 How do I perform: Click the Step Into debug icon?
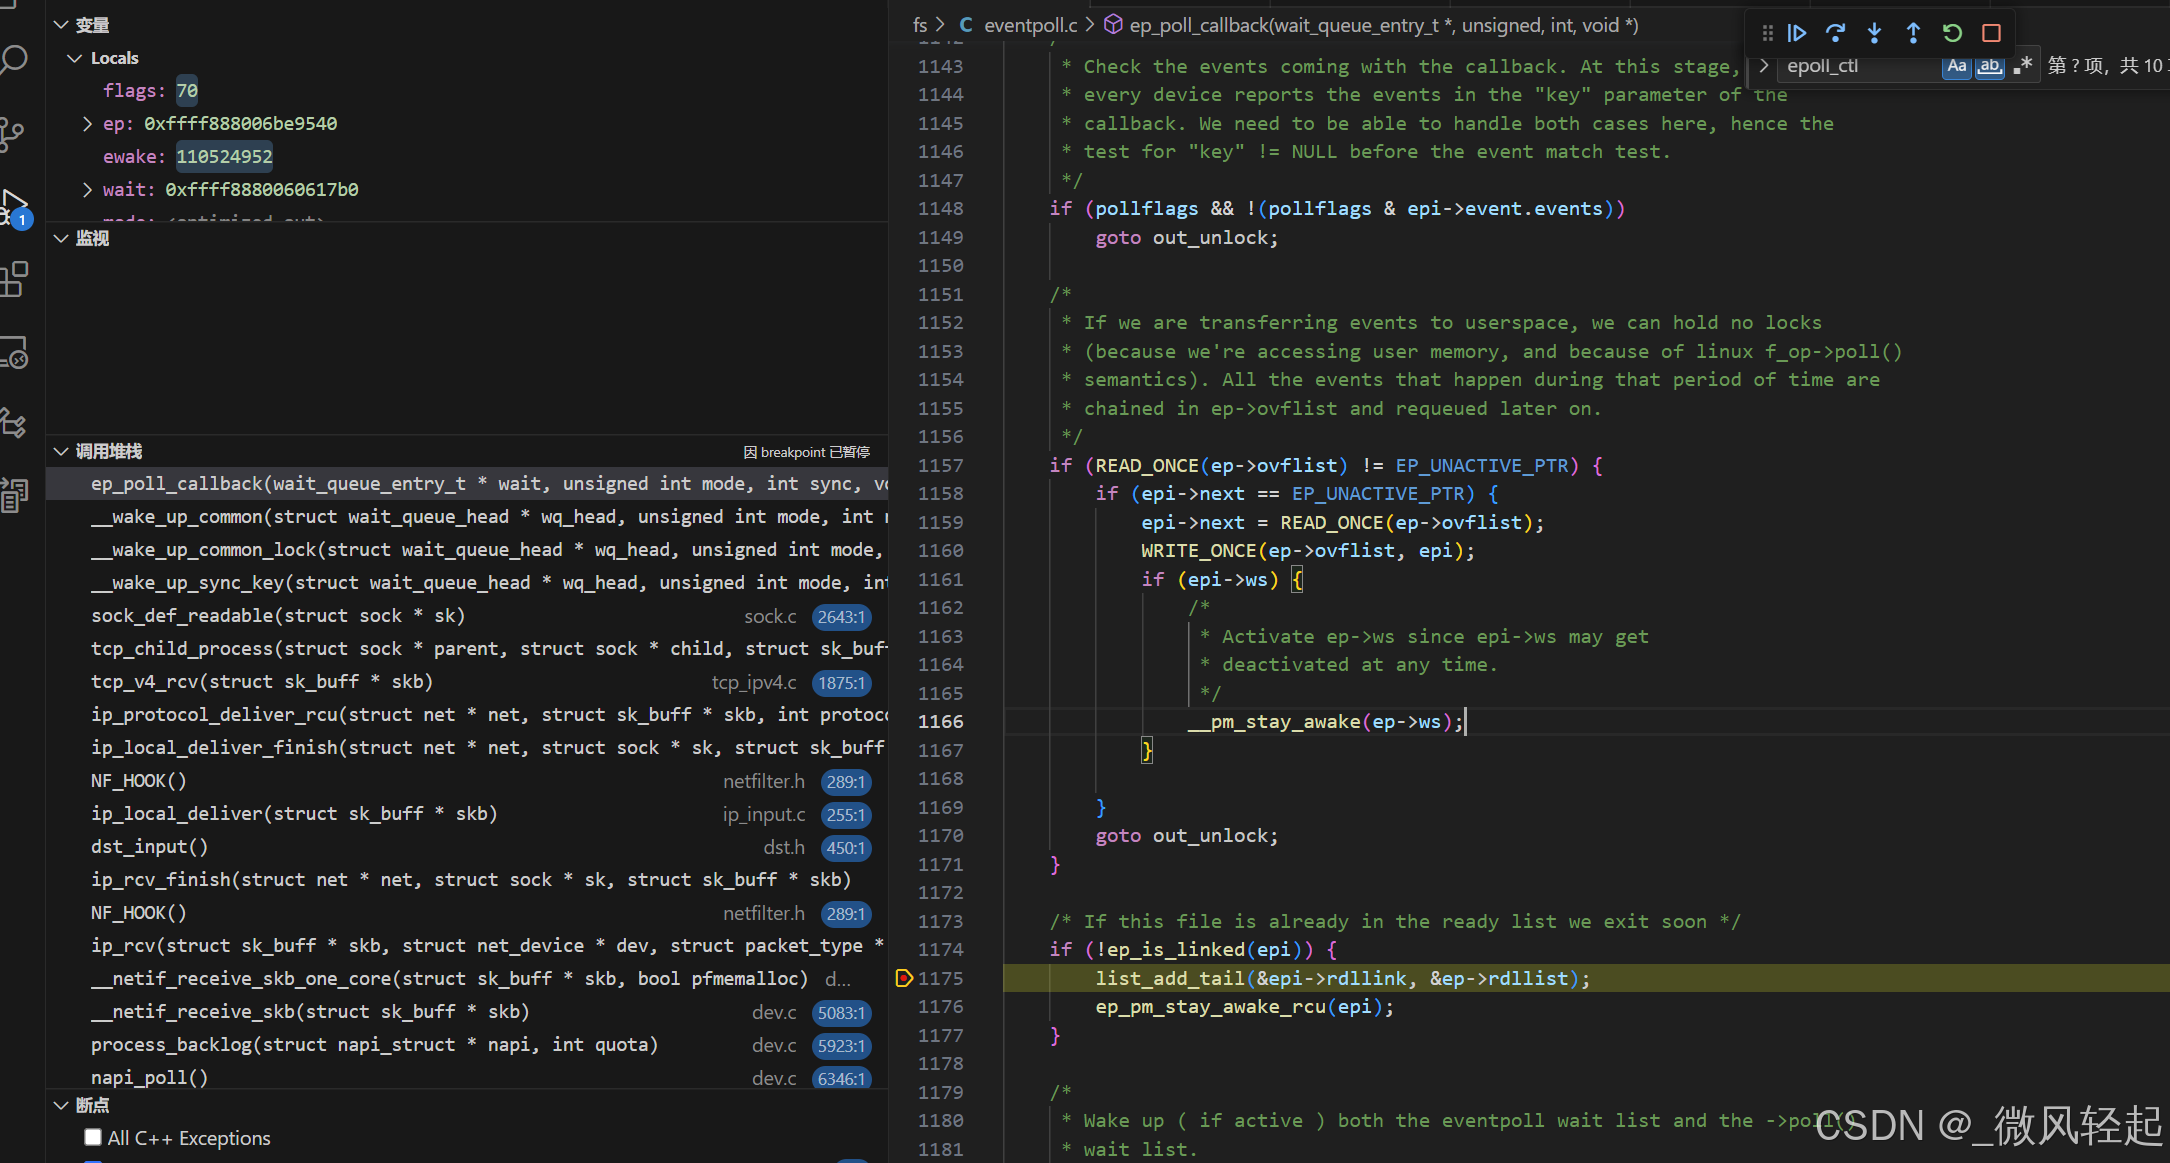click(x=1874, y=33)
